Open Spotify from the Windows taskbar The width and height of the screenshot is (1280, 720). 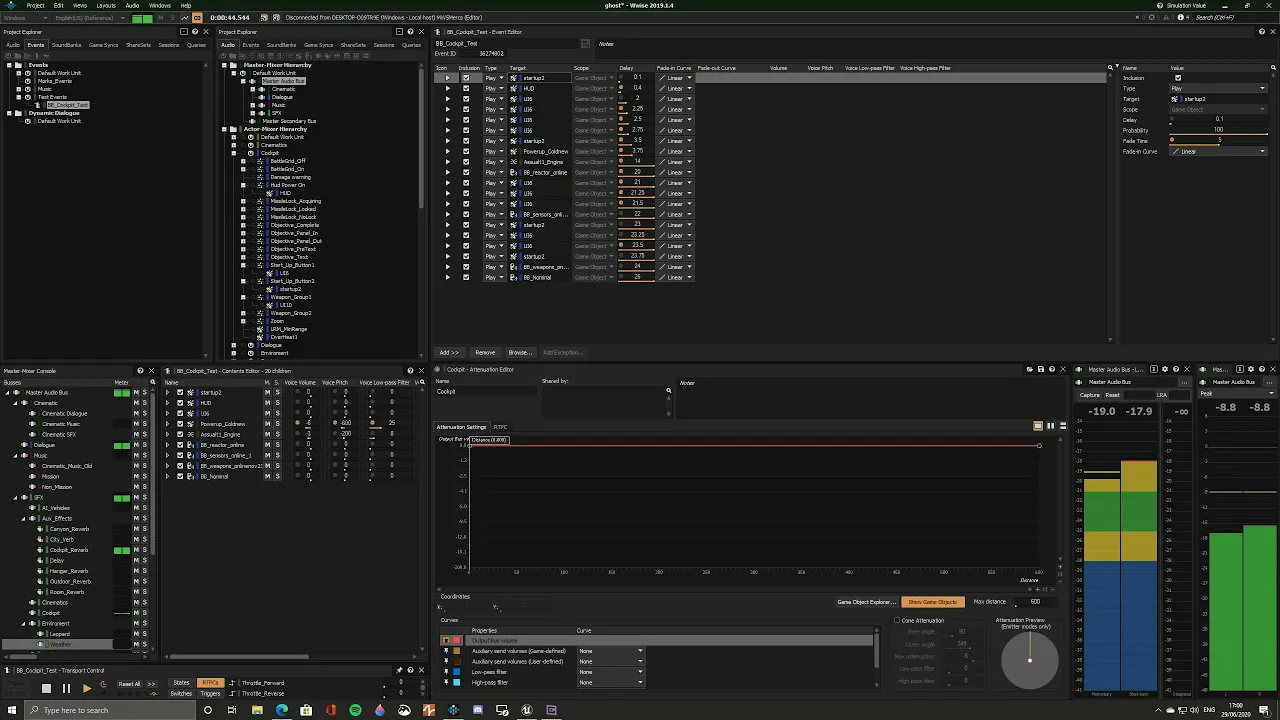click(355, 710)
